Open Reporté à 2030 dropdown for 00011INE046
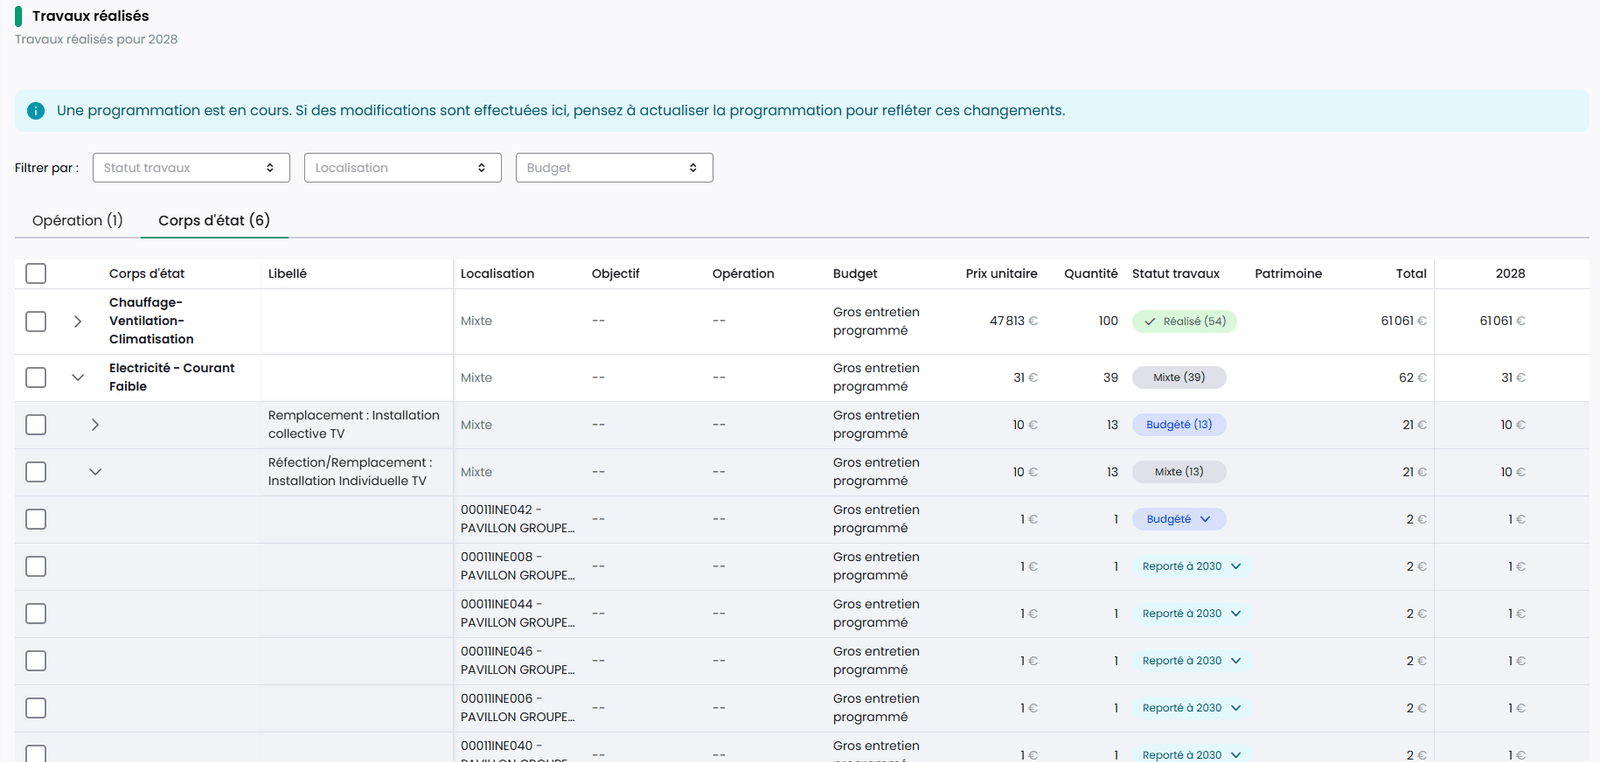The image size is (1600, 762). point(1192,660)
